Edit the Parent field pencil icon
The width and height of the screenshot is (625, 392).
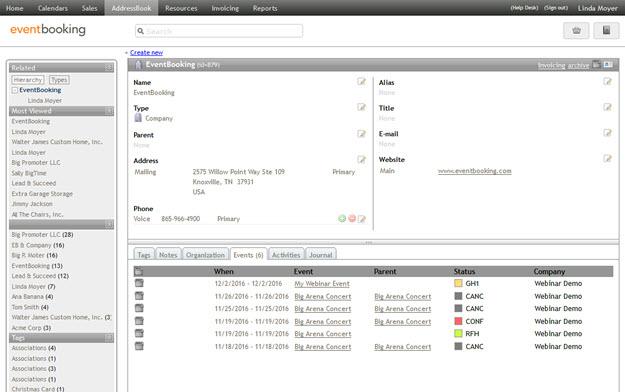tap(361, 134)
